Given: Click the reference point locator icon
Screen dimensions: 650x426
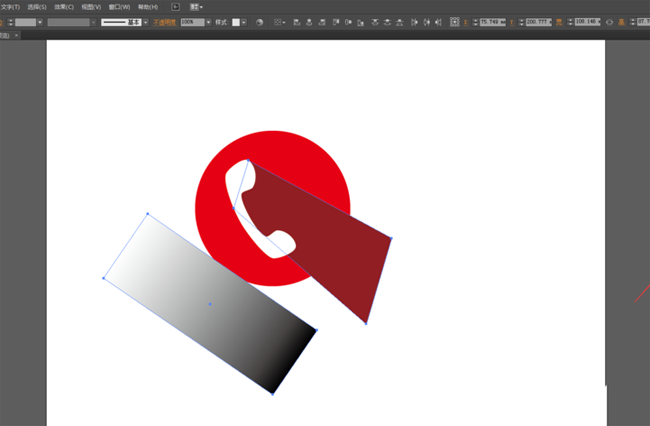Looking at the screenshot, I should pyautogui.click(x=455, y=22).
